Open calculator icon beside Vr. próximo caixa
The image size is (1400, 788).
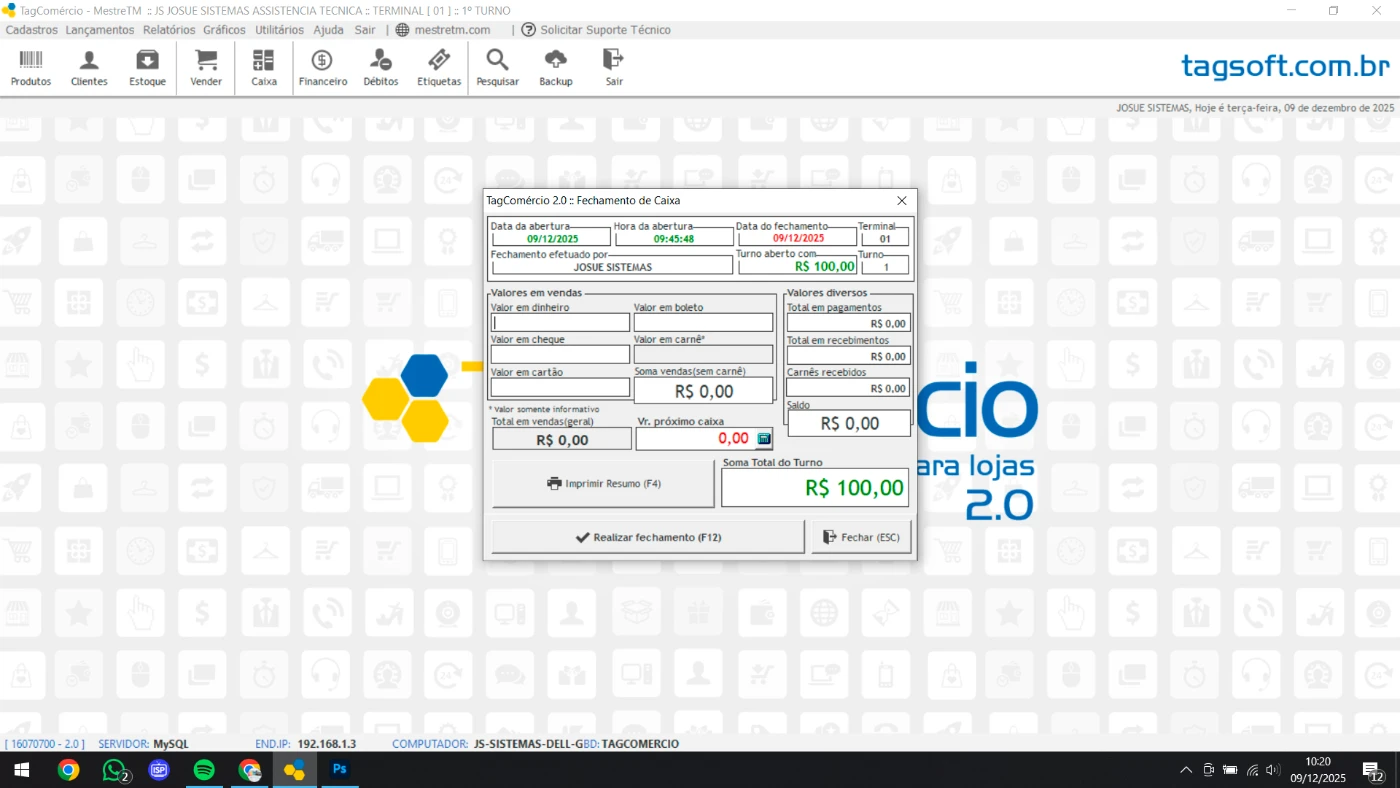(x=764, y=438)
